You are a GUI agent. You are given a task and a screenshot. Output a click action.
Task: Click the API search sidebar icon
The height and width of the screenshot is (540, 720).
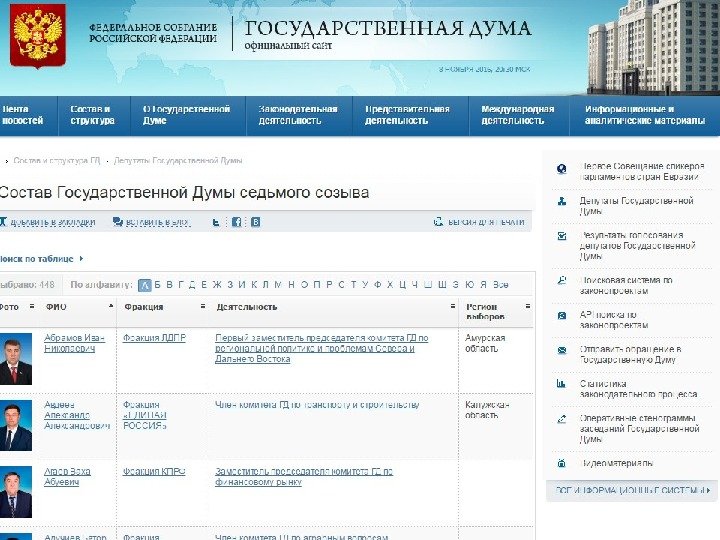point(562,316)
